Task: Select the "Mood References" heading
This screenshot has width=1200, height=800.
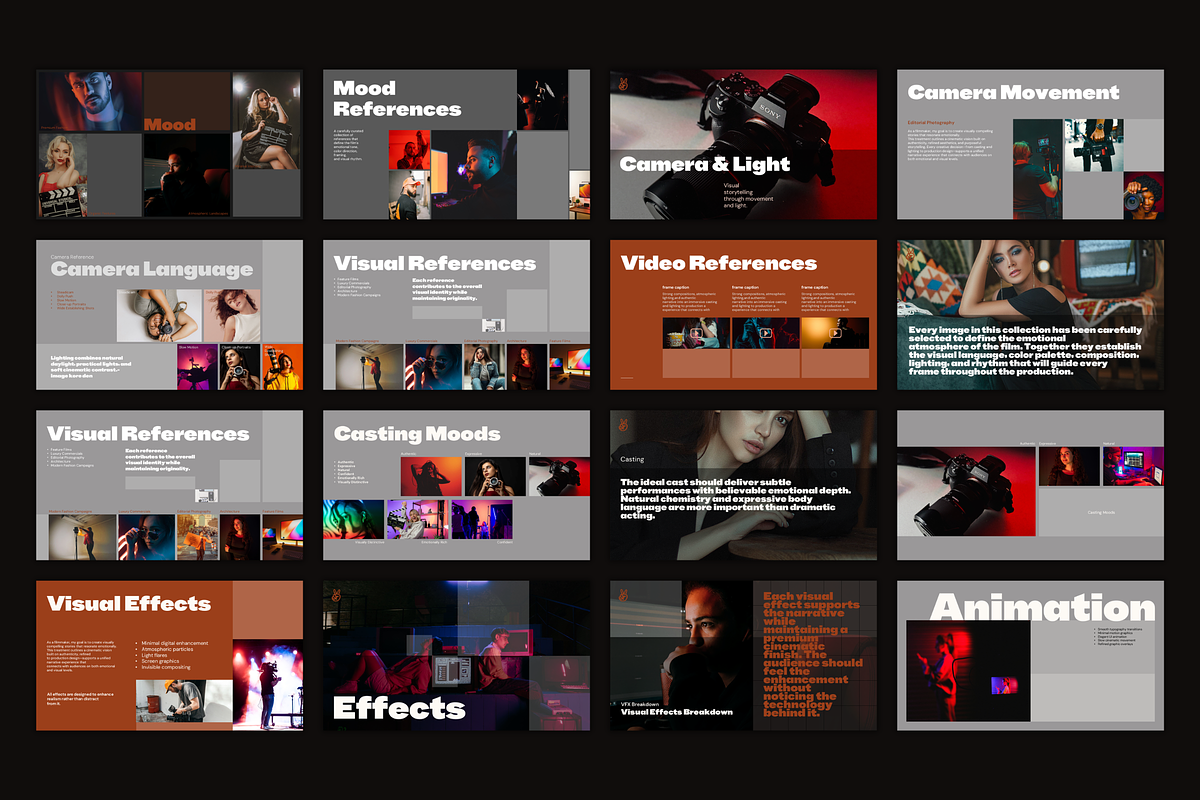Action: tap(397, 98)
